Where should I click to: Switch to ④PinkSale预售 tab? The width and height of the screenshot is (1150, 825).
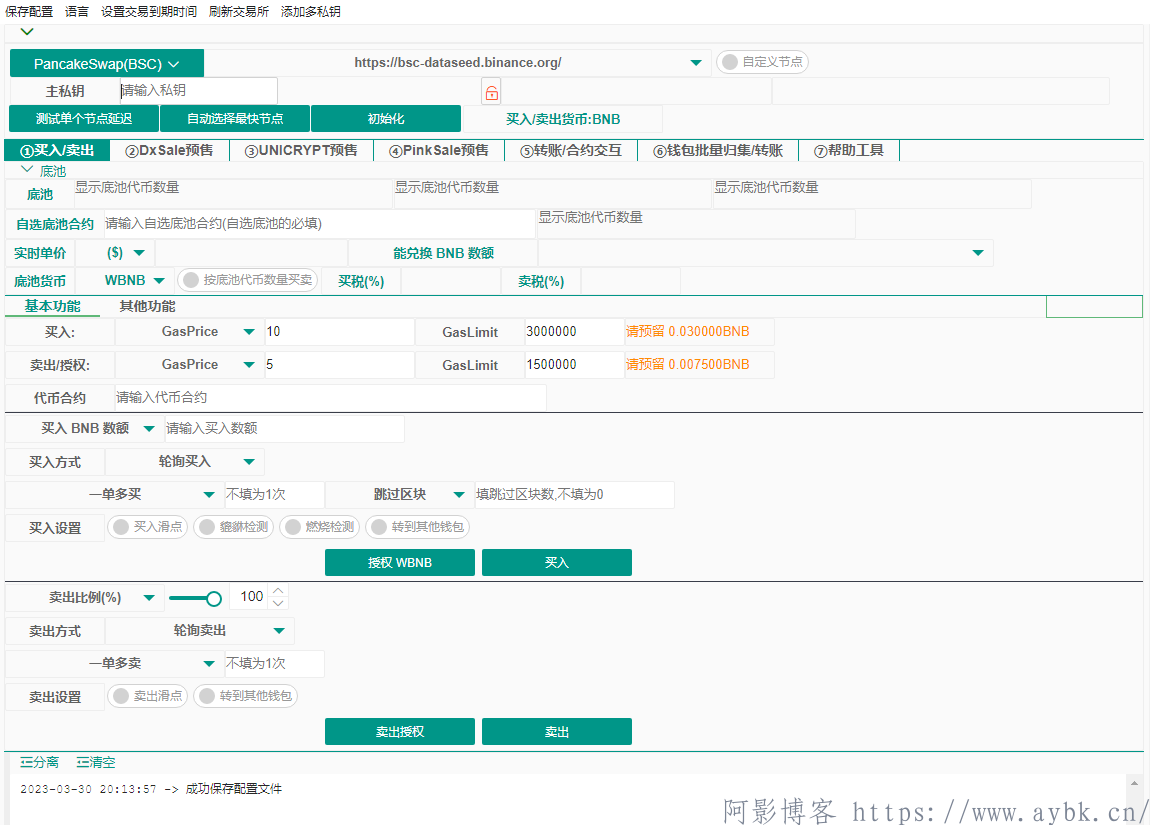439,150
